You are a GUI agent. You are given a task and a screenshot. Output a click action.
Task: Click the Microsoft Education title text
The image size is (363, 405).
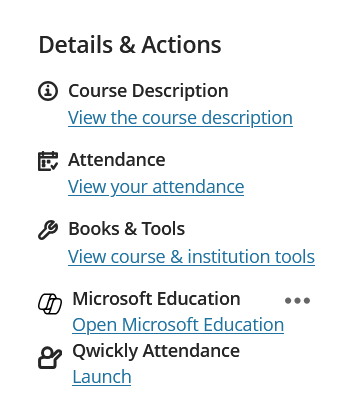tap(156, 299)
